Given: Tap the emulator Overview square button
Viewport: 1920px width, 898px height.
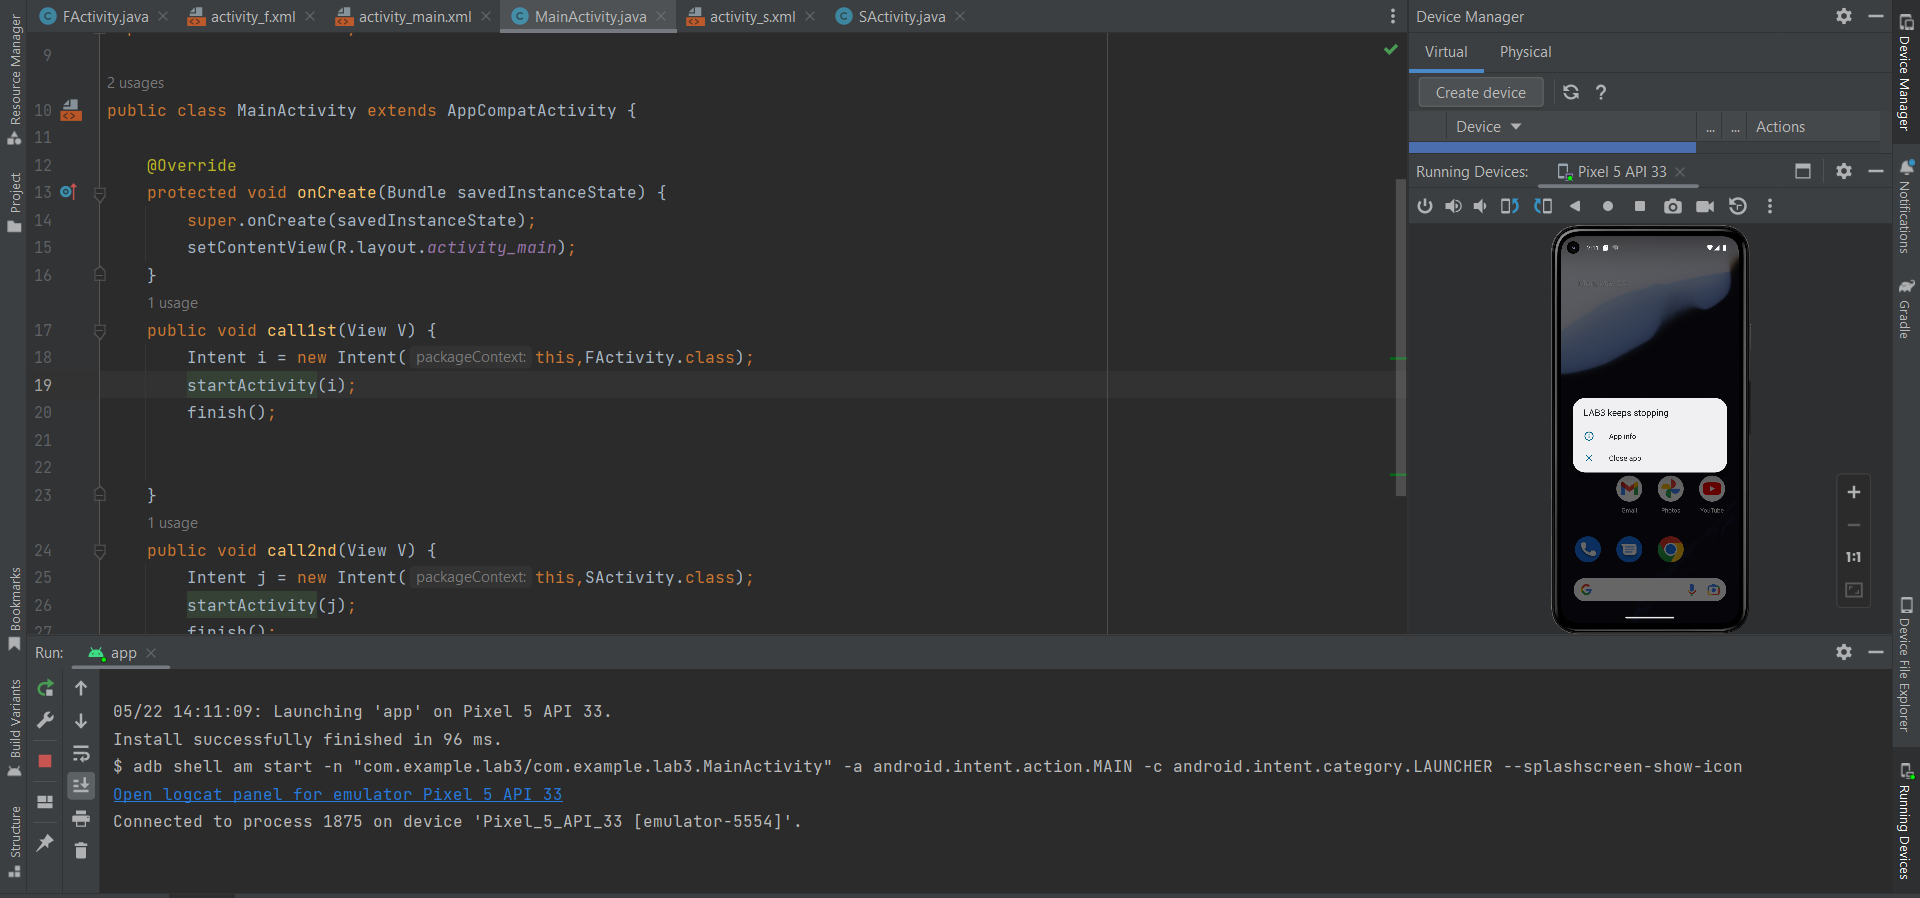Looking at the screenshot, I should [x=1640, y=206].
